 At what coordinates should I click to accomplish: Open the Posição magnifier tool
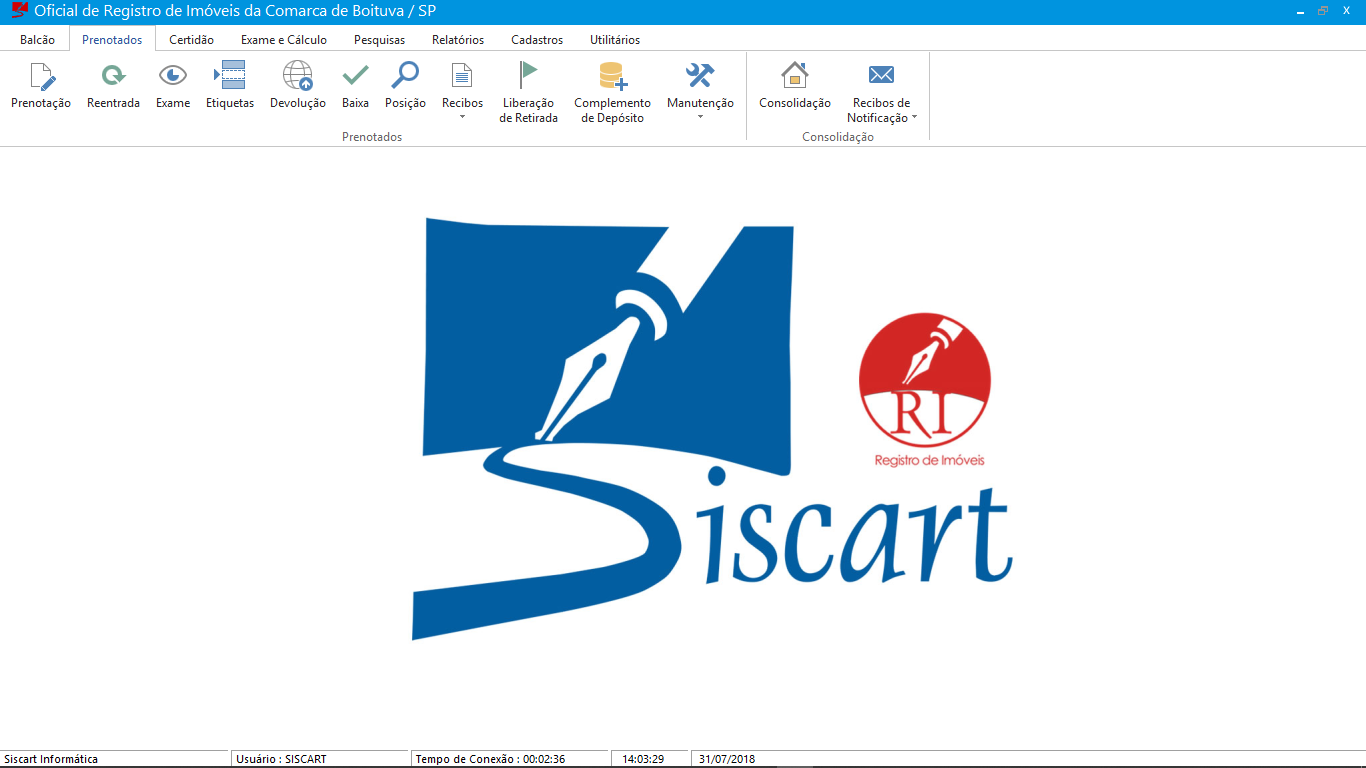(x=405, y=76)
